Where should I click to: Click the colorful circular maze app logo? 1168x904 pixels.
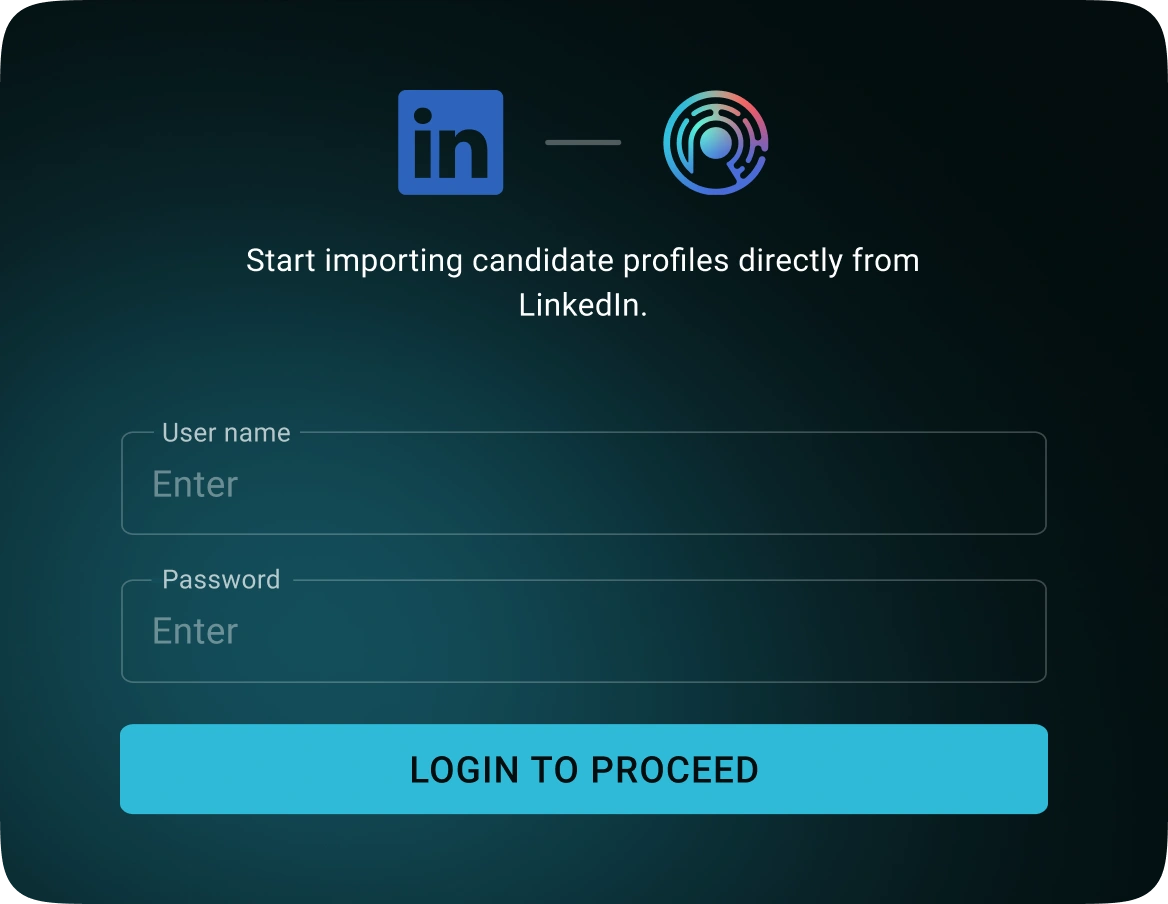pos(716,142)
